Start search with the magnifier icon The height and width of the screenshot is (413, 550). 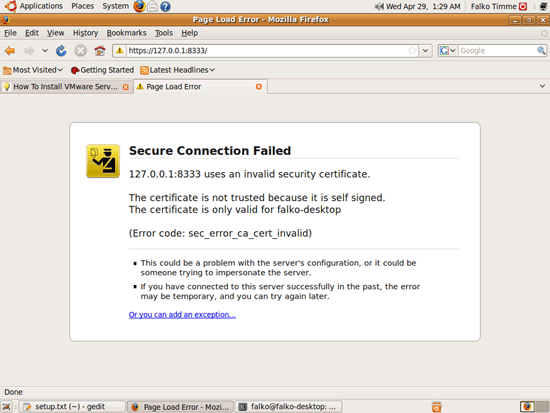541,51
